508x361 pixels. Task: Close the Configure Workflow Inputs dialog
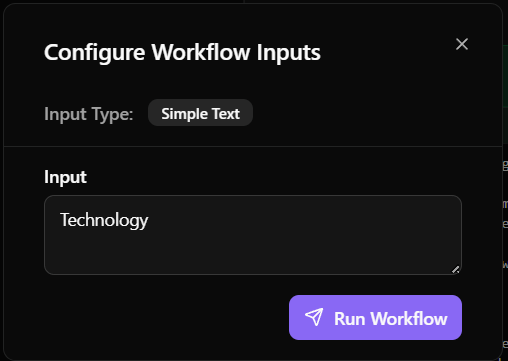(462, 44)
